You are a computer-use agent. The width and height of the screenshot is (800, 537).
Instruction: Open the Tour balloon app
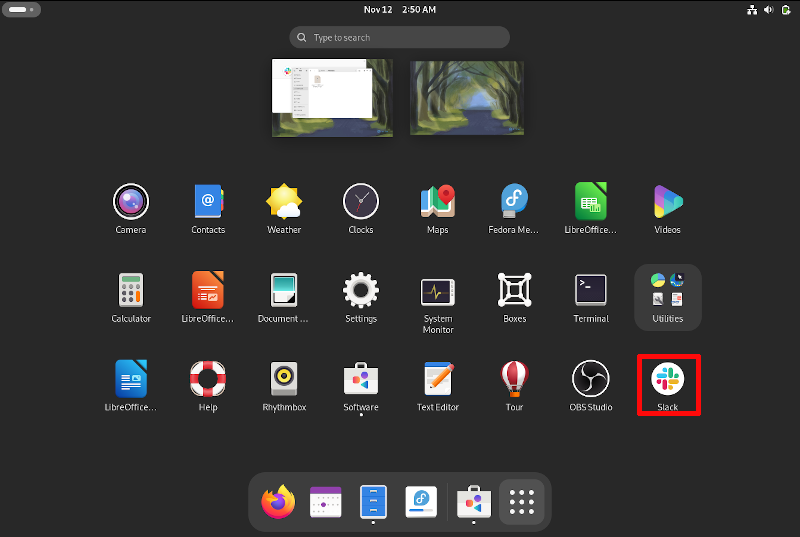(514, 379)
